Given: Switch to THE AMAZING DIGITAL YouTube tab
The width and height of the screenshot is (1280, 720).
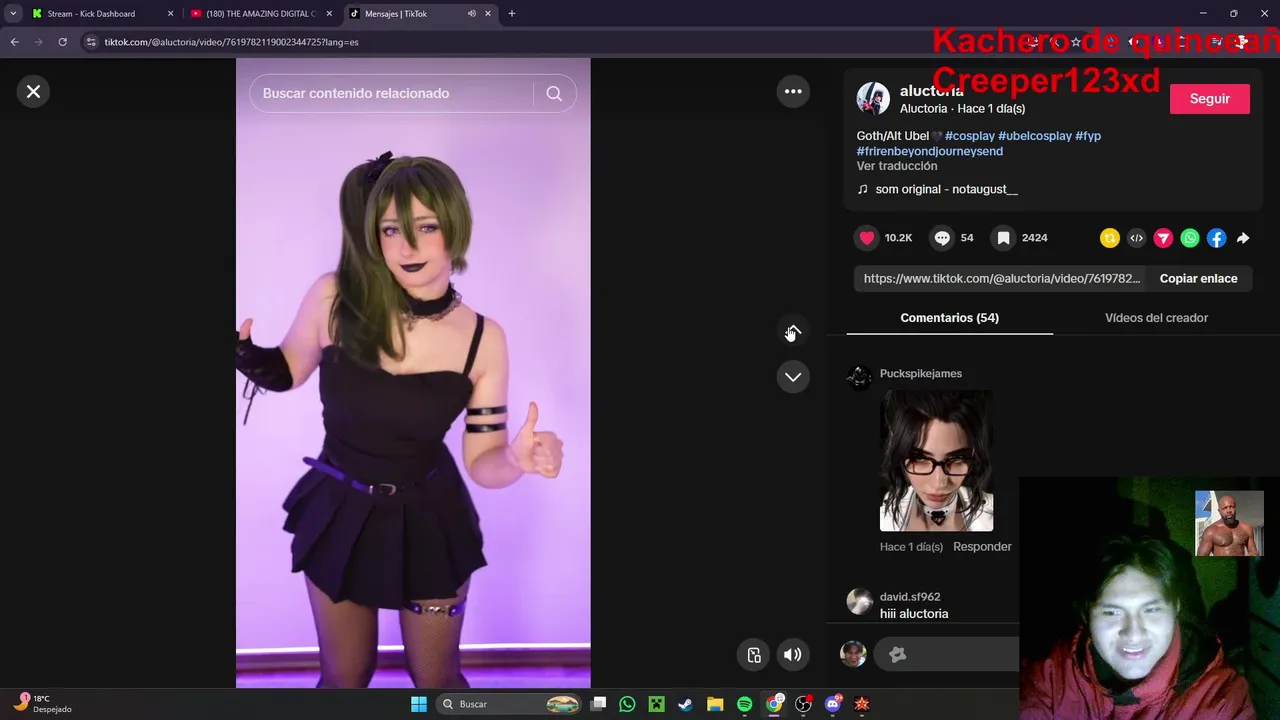Looking at the screenshot, I should point(260,14).
